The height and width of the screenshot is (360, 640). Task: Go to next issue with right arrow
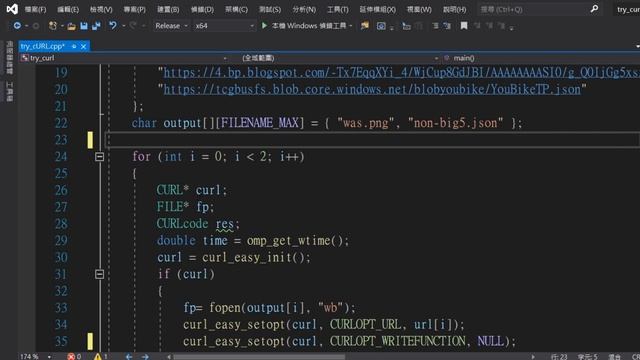click(145, 356)
